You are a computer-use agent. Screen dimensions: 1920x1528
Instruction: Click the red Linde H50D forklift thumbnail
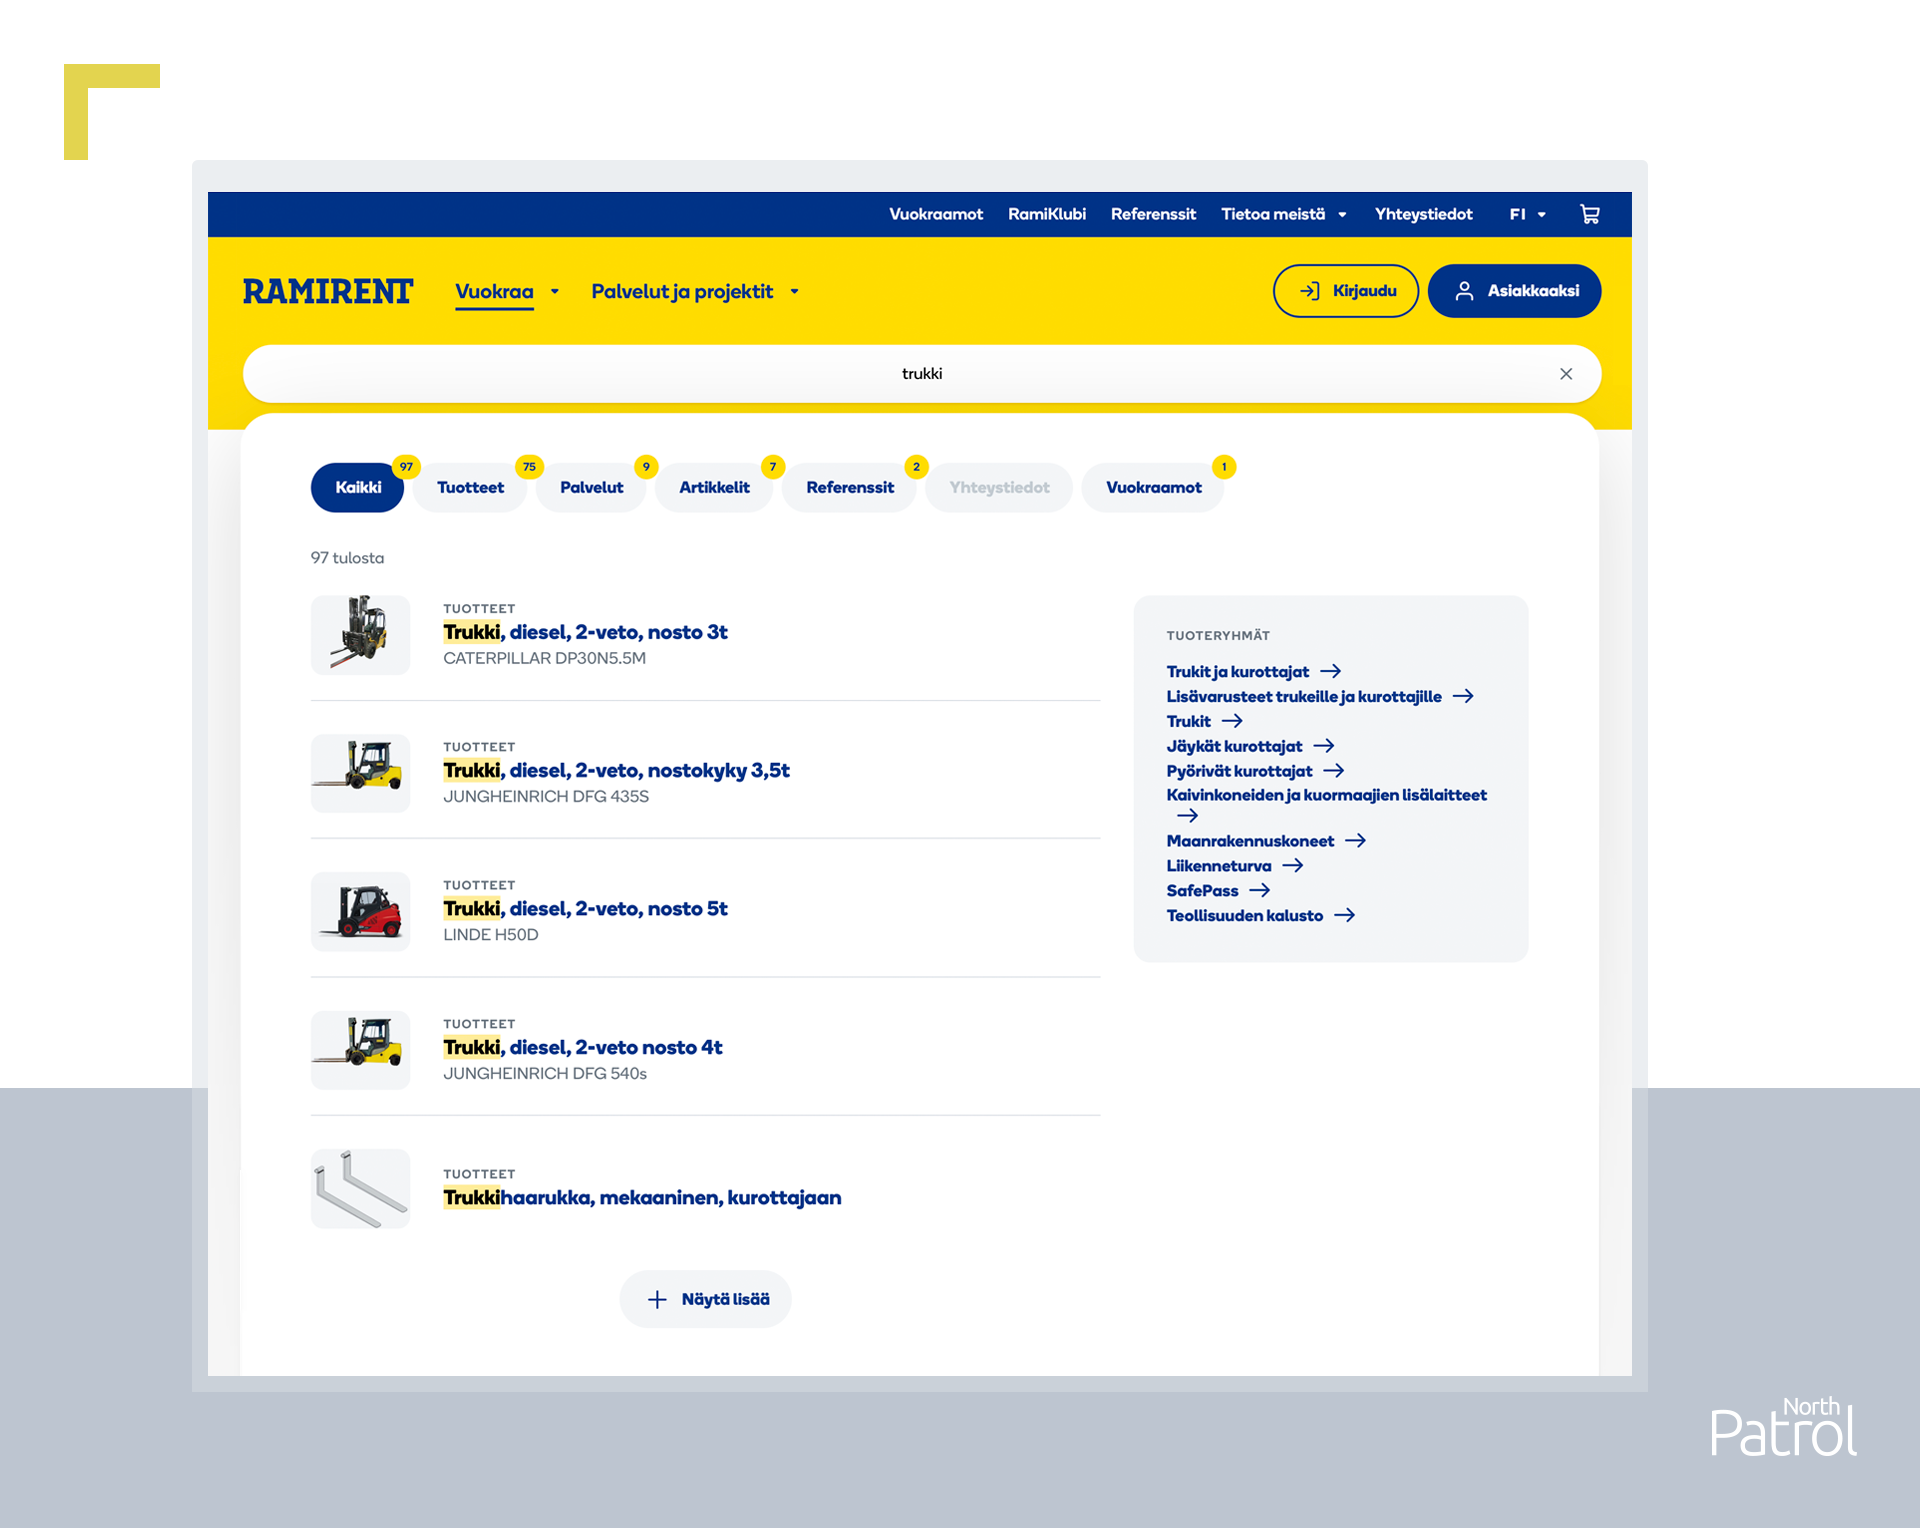pos(360,911)
